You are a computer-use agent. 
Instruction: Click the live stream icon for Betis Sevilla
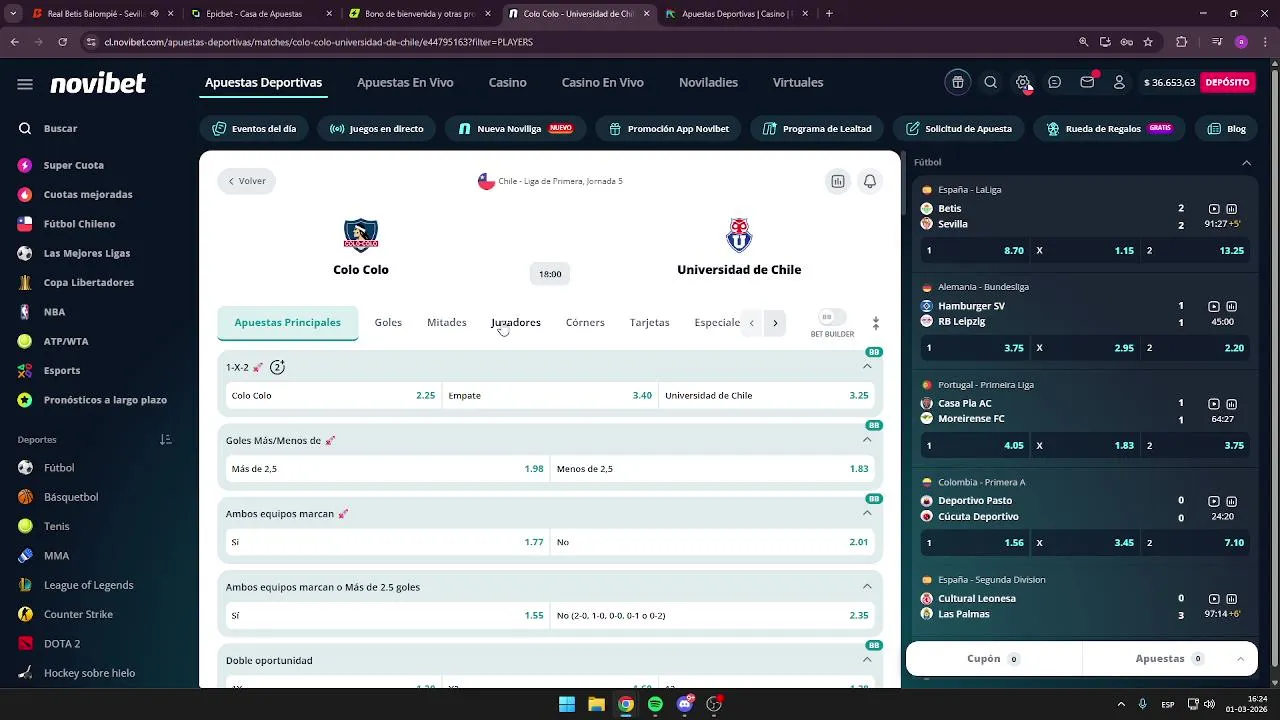point(1214,209)
